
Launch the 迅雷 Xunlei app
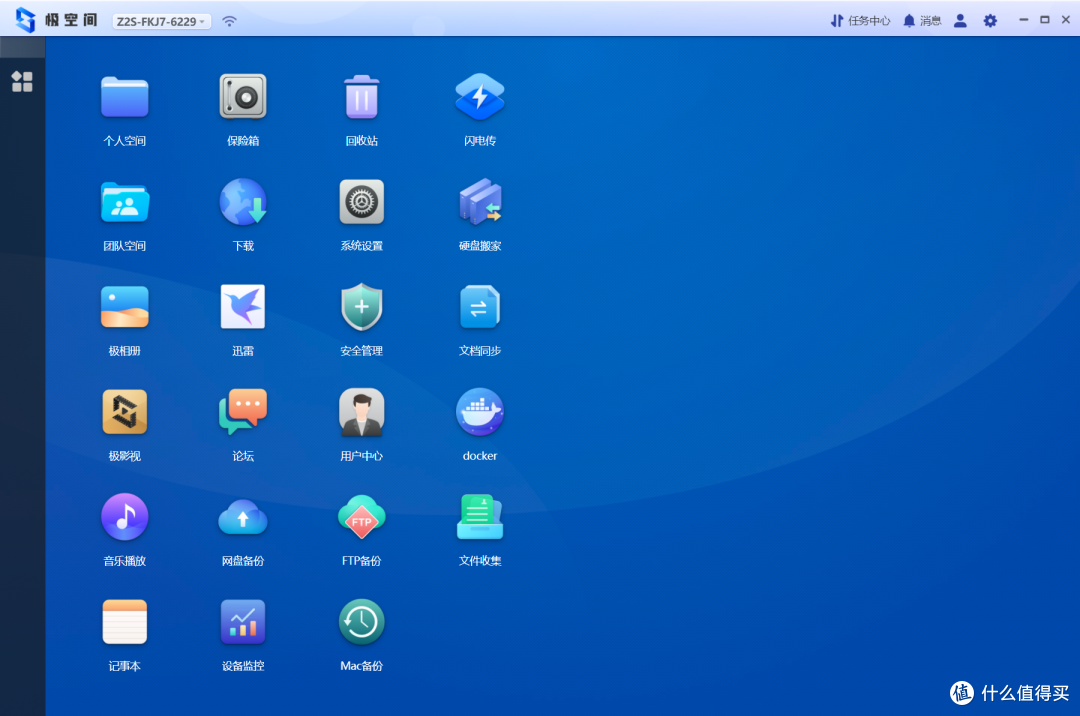click(243, 307)
